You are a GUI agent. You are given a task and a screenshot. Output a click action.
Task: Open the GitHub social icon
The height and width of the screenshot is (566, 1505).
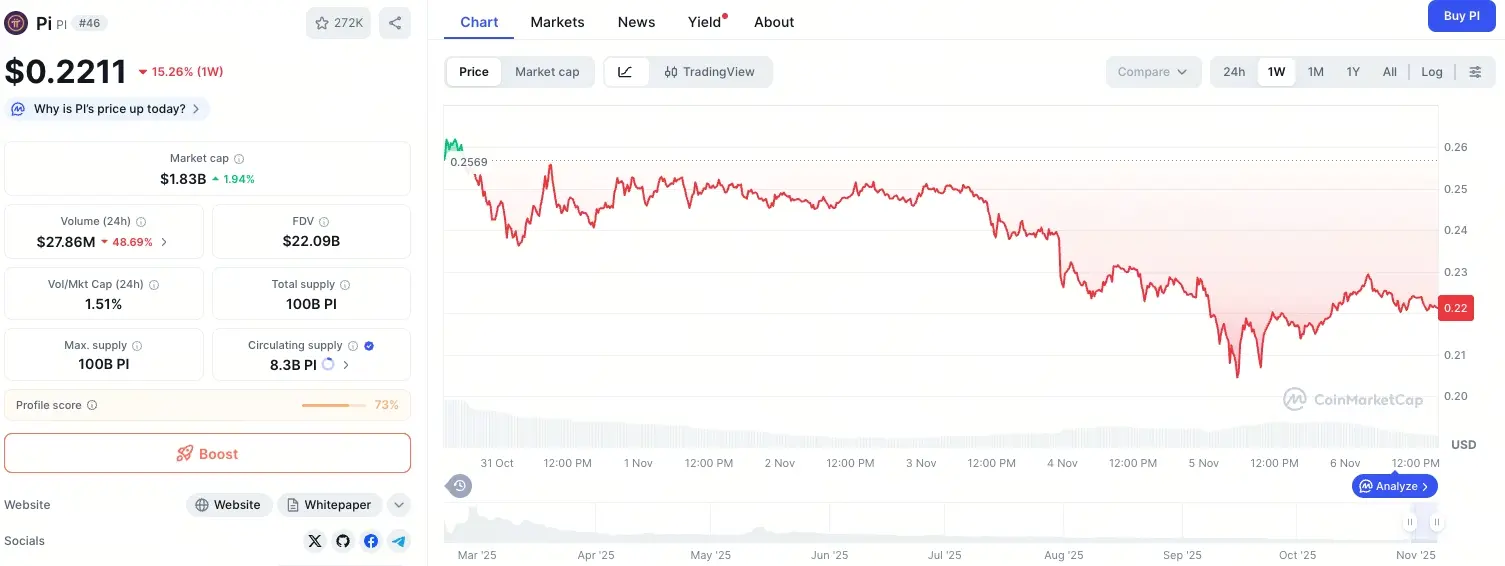point(343,541)
